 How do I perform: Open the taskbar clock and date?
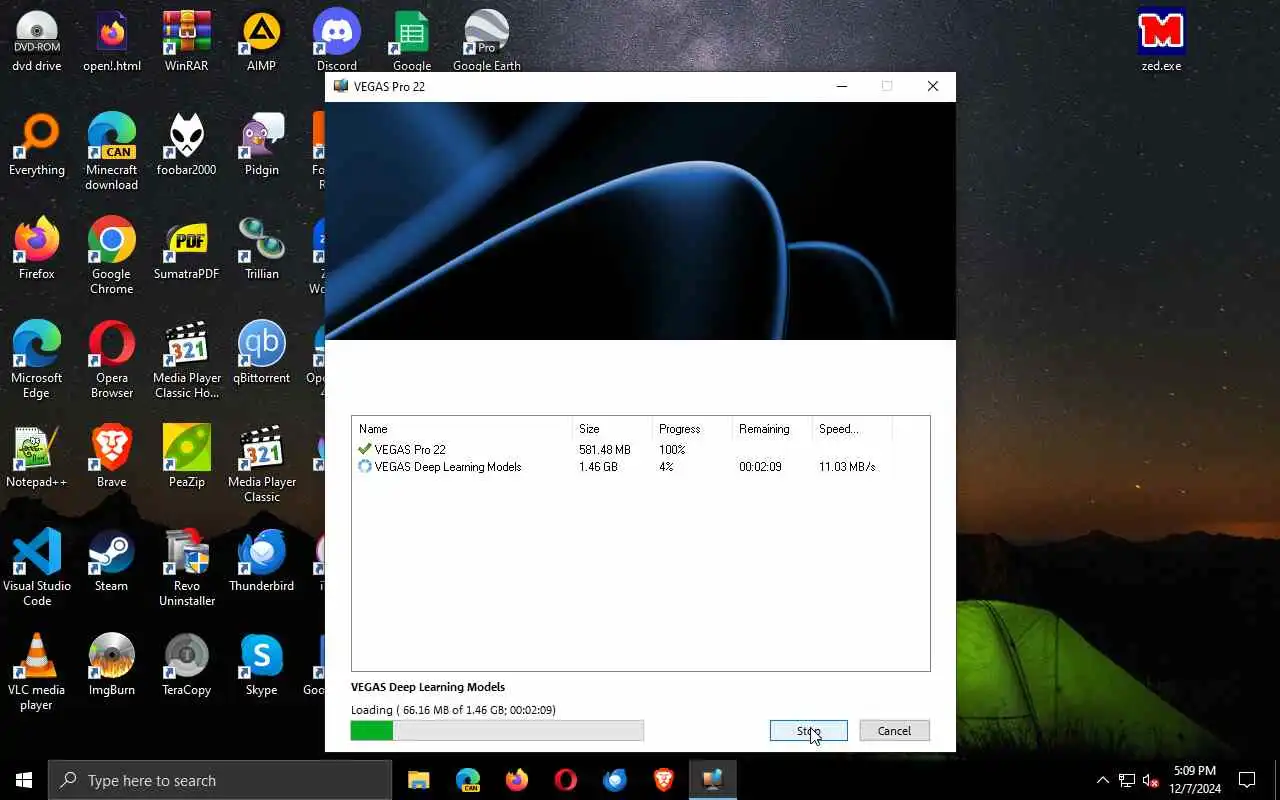(1195, 780)
